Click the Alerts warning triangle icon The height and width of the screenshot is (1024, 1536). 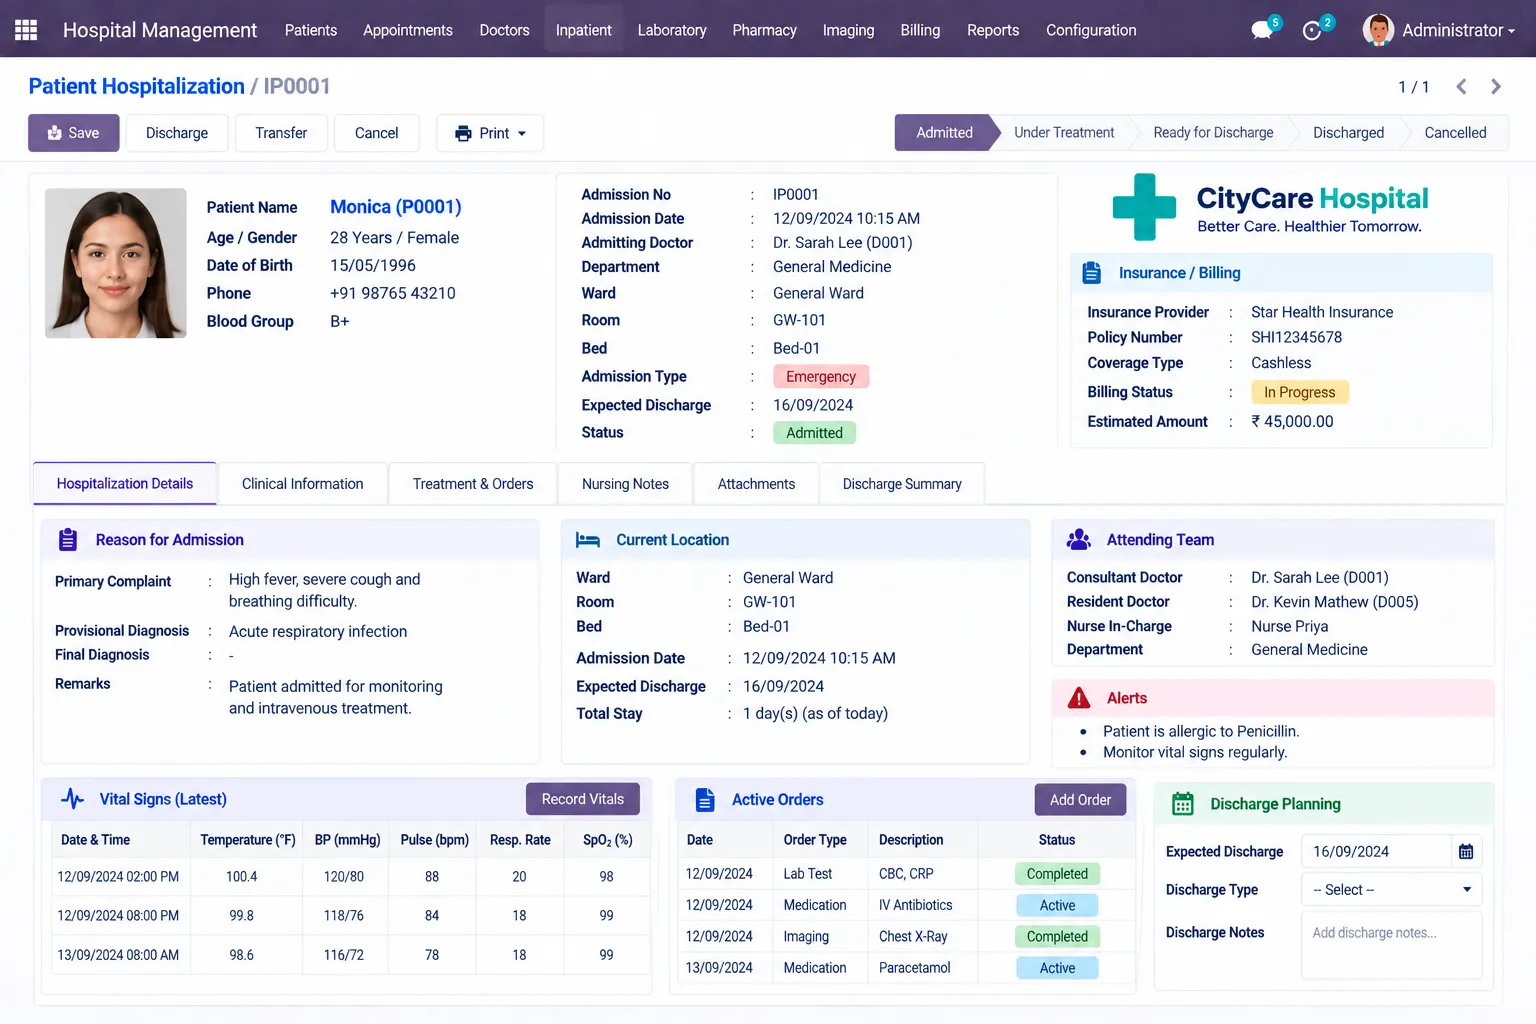tap(1079, 698)
